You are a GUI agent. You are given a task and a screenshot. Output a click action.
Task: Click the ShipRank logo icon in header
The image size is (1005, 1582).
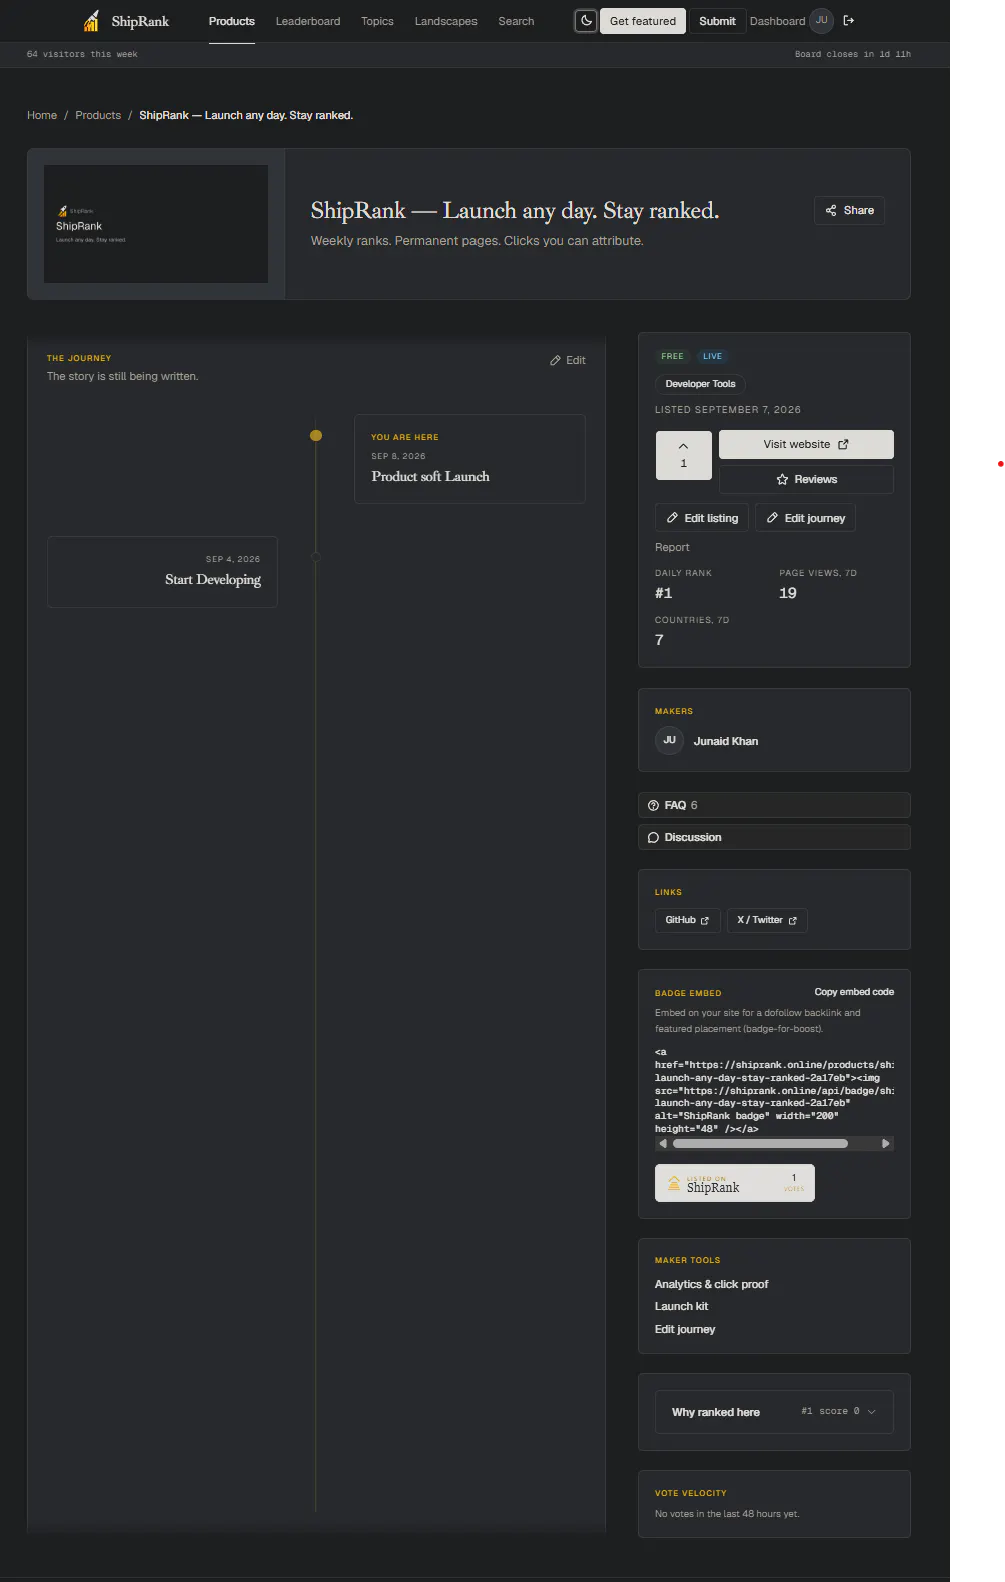pos(92,21)
